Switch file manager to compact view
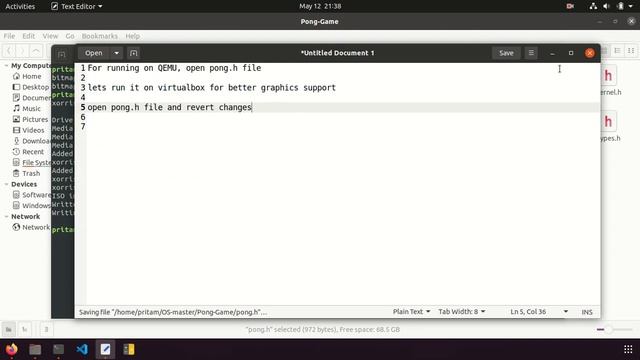 click(x=631, y=51)
